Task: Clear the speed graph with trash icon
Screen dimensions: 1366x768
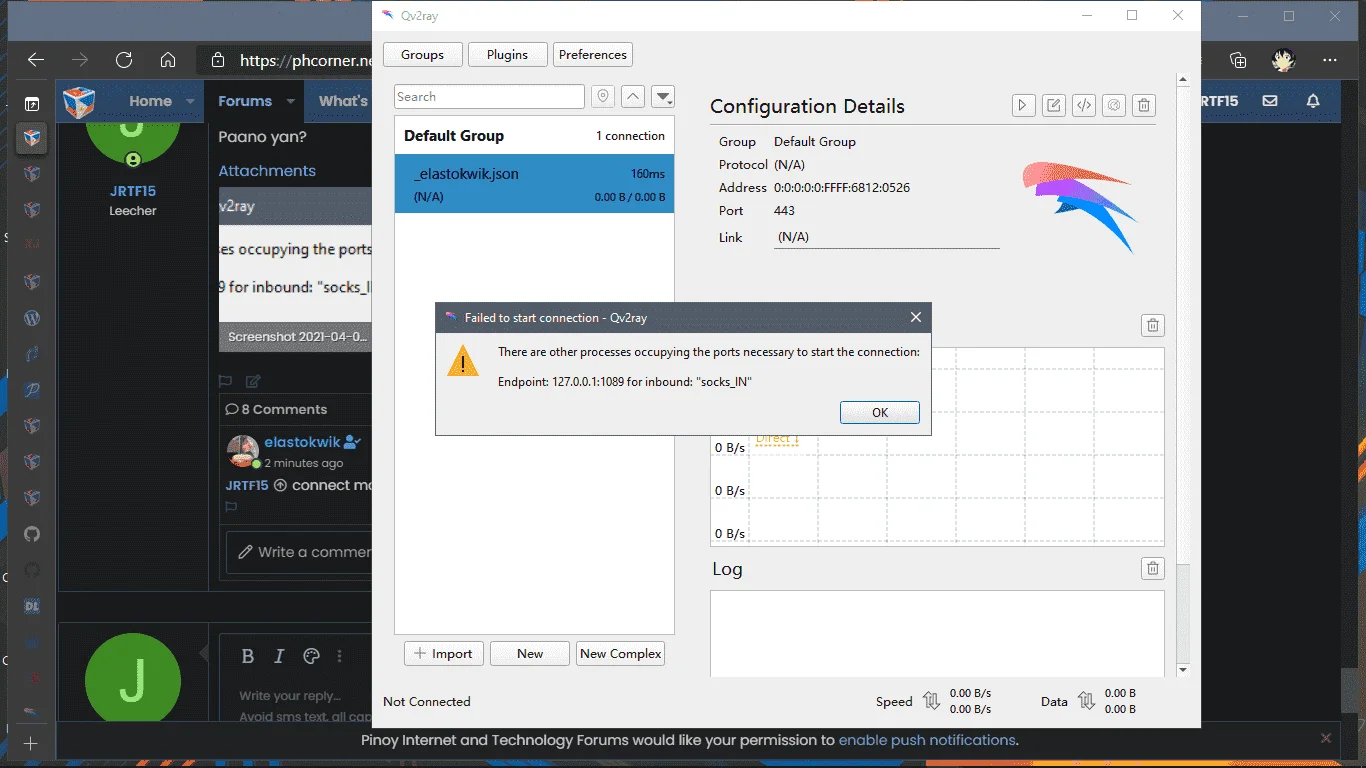Action: point(1153,325)
